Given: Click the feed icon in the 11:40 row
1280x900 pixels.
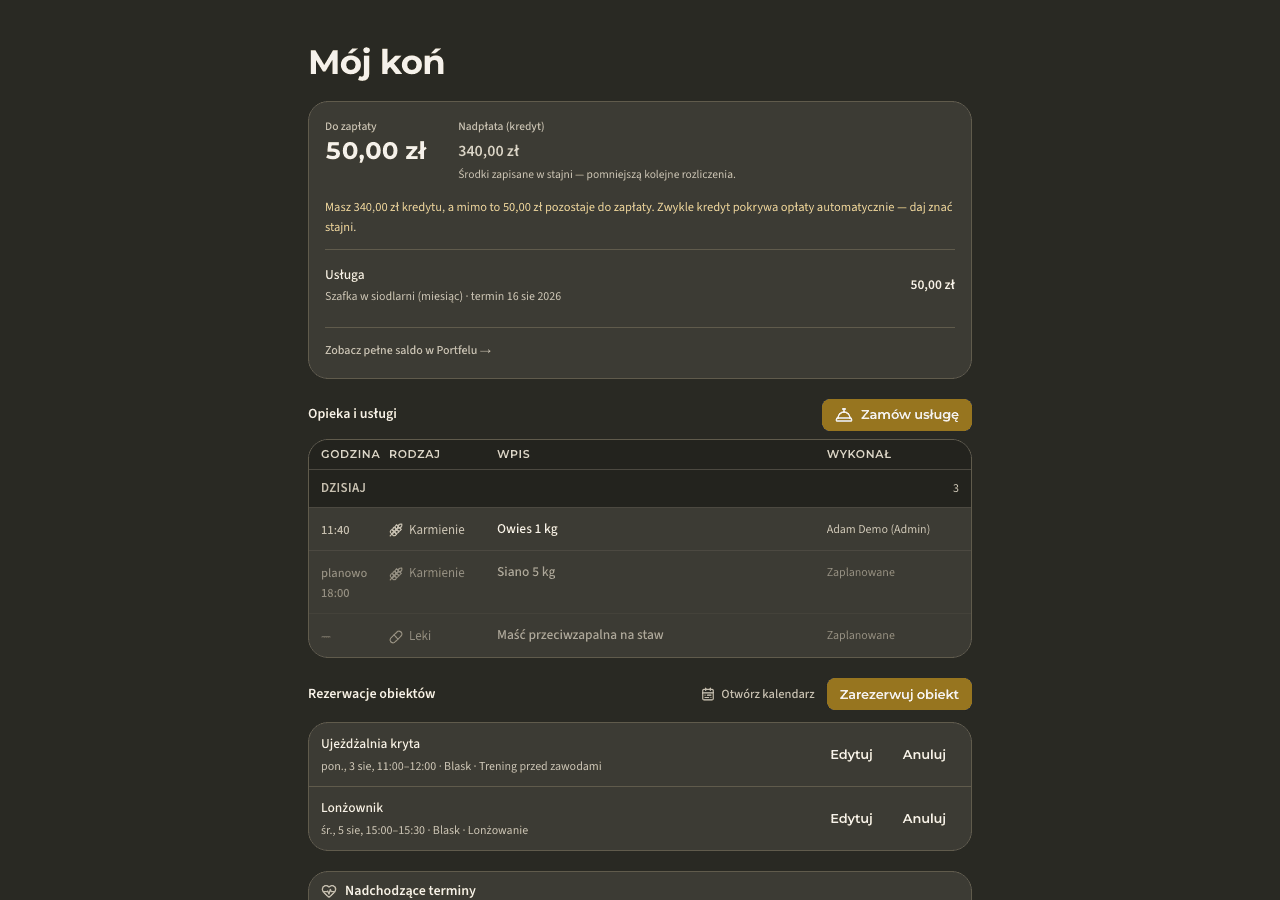Looking at the screenshot, I should pos(396,530).
